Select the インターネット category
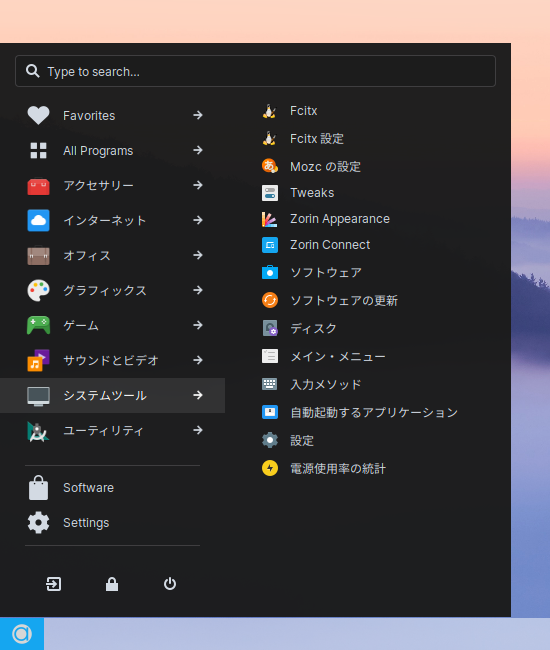This screenshot has height=650, width=550. 113,220
